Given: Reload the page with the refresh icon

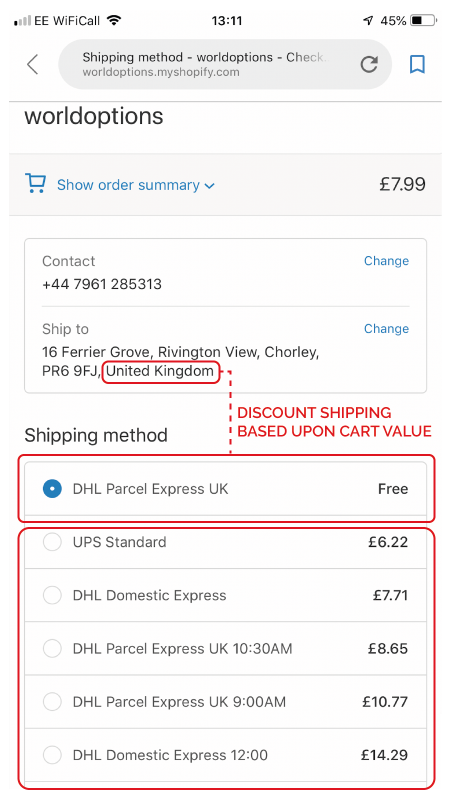Looking at the screenshot, I should (369, 64).
